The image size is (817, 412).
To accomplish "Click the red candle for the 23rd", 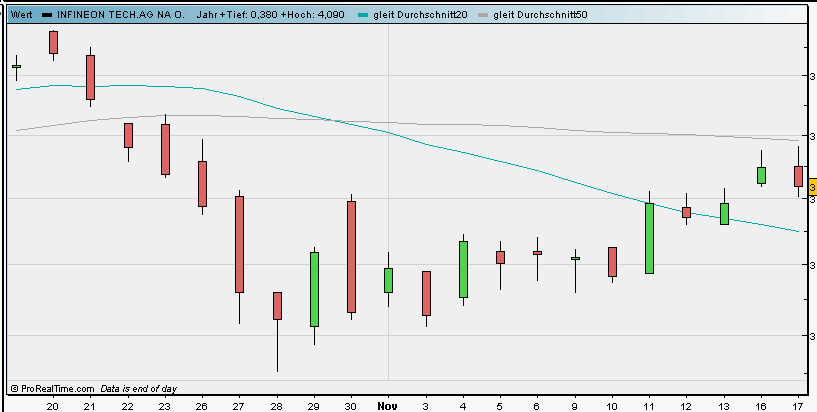I will pyautogui.click(x=165, y=149).
